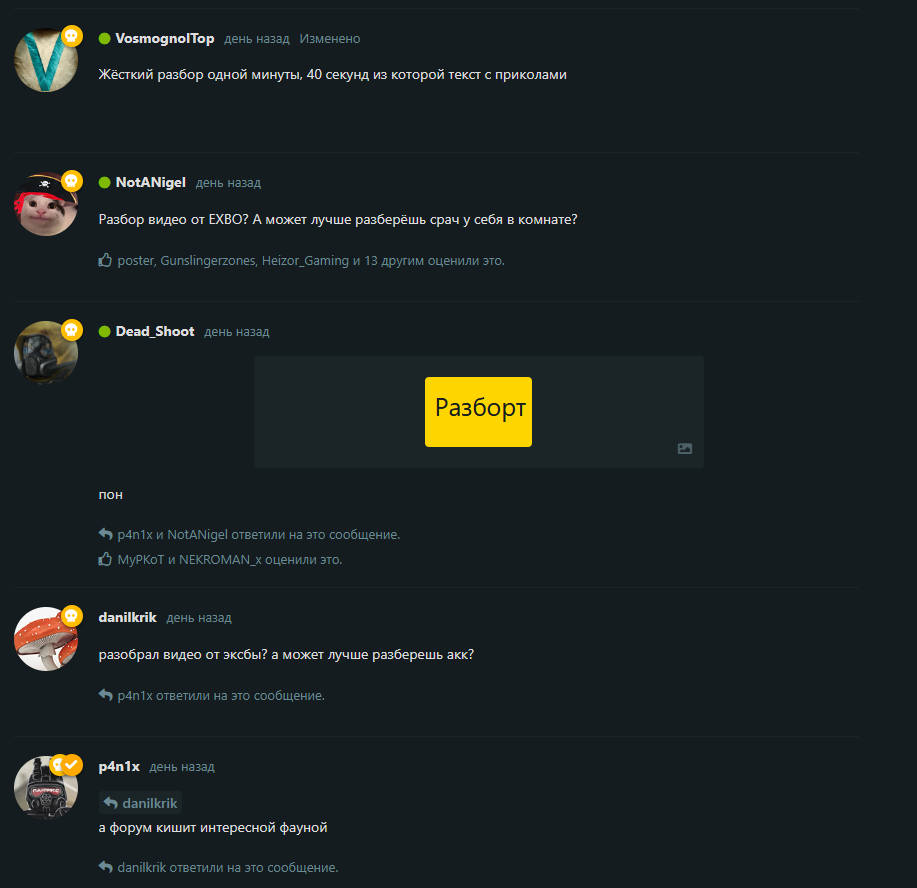Click MyPKoT in the likes list
Viewport: 917px width, 888px height.
pyautogui.click(x=141, y=559)
